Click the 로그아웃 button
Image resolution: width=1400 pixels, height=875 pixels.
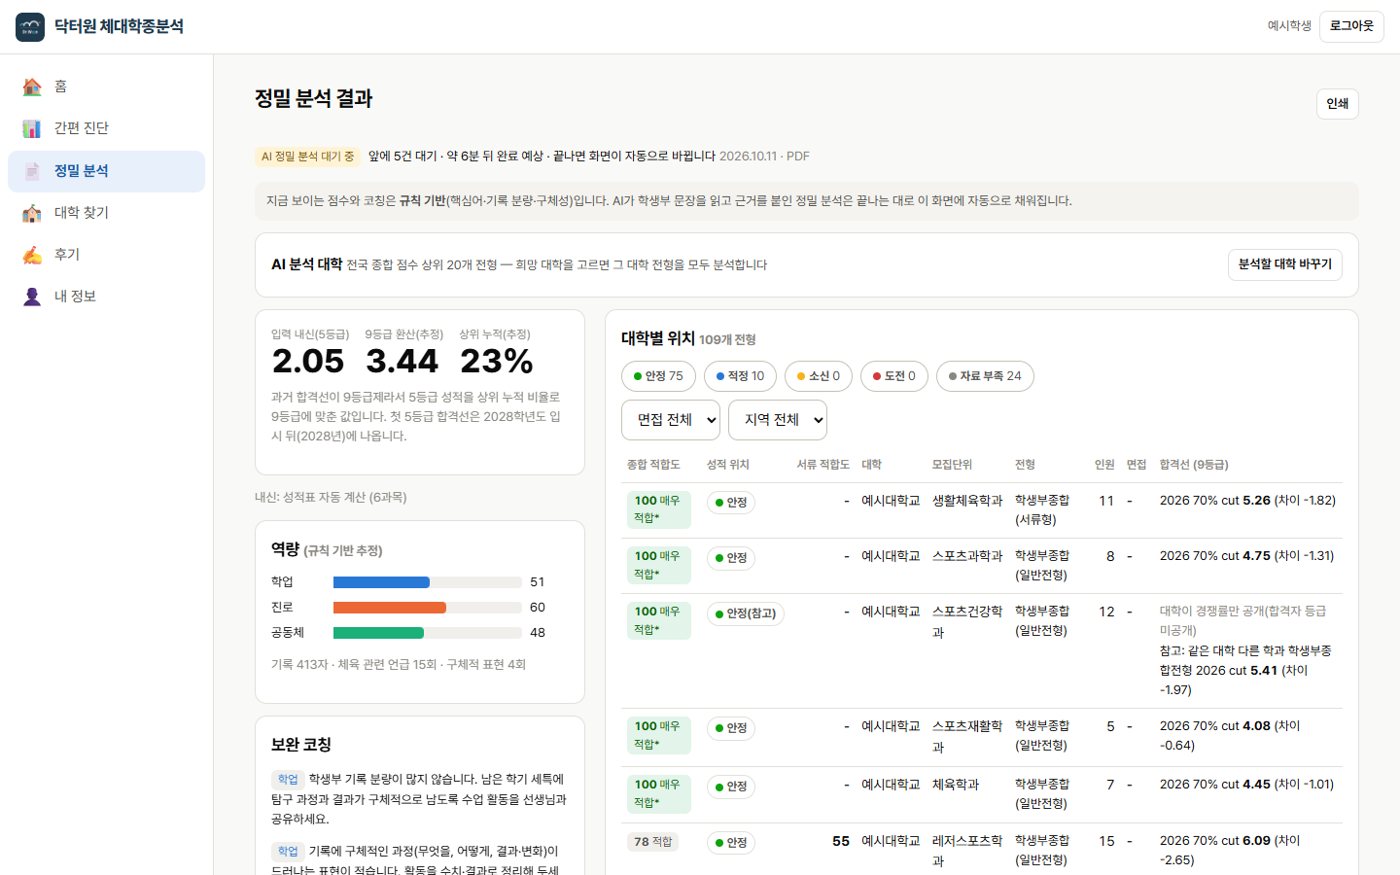(1351, 26)
